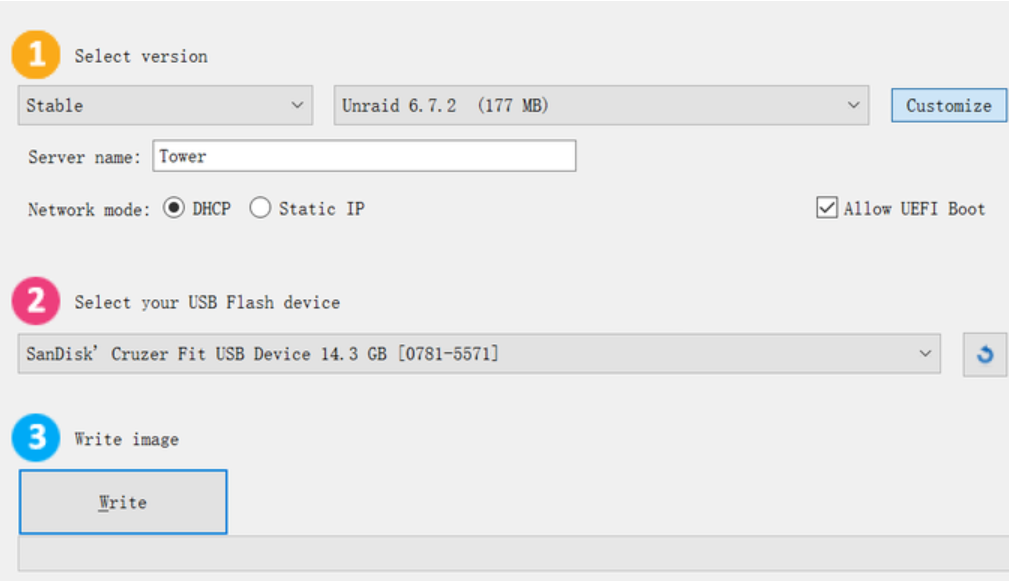Click the "Select version" heading

141,56
